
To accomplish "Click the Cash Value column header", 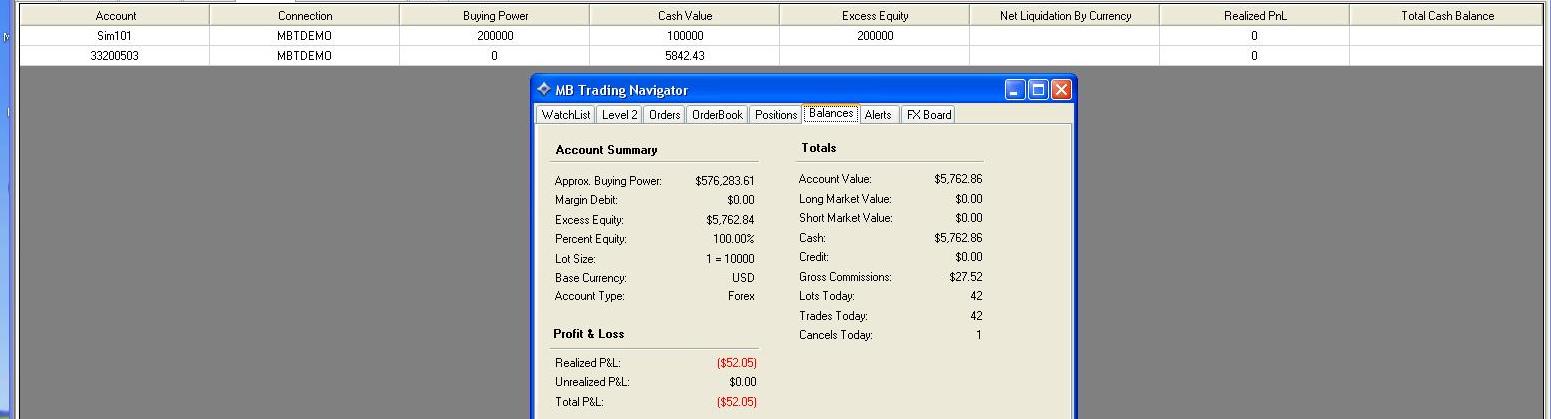I will pyautogui.click(x=685, y=16).
